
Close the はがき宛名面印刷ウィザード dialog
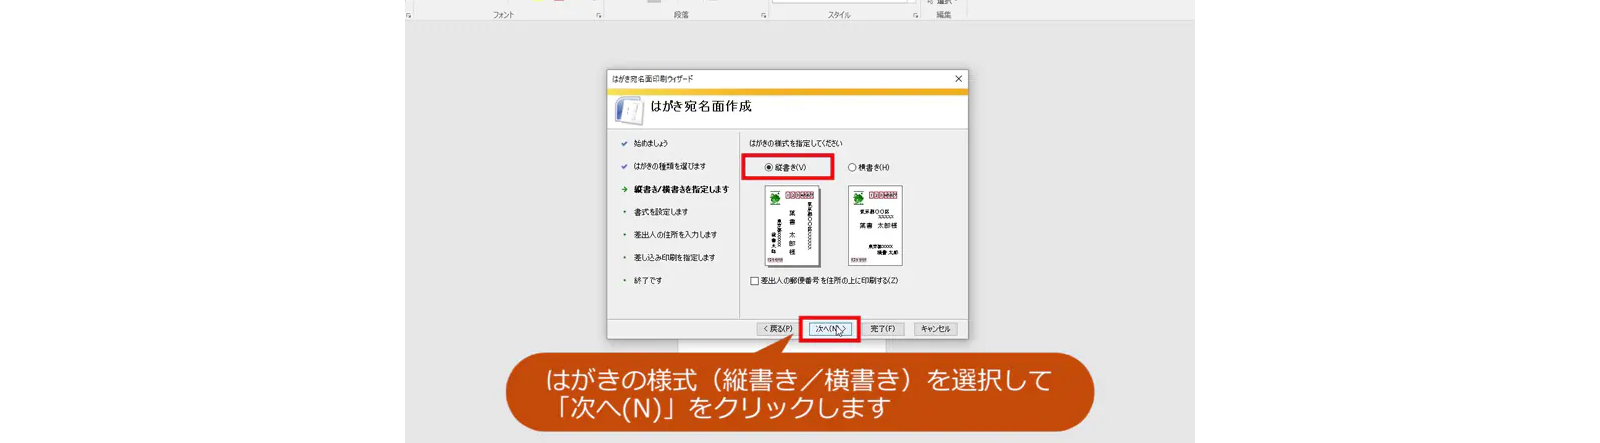[x=958, y=79]
